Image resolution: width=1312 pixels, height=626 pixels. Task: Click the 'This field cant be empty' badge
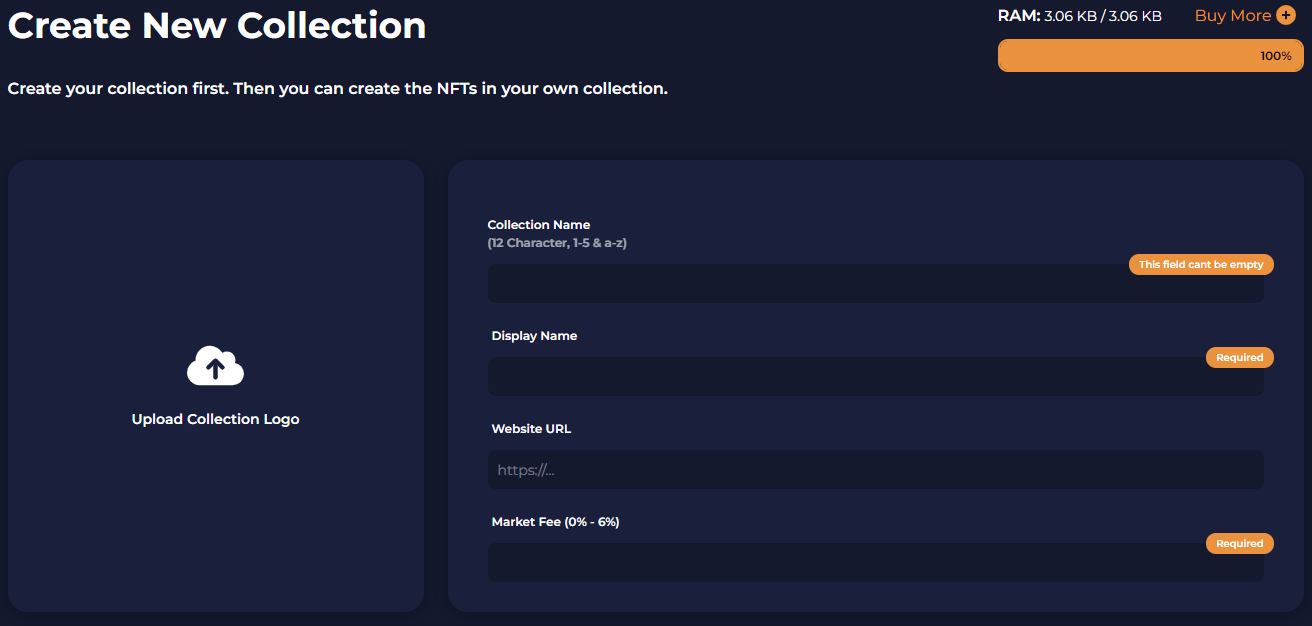[1201, 265]
